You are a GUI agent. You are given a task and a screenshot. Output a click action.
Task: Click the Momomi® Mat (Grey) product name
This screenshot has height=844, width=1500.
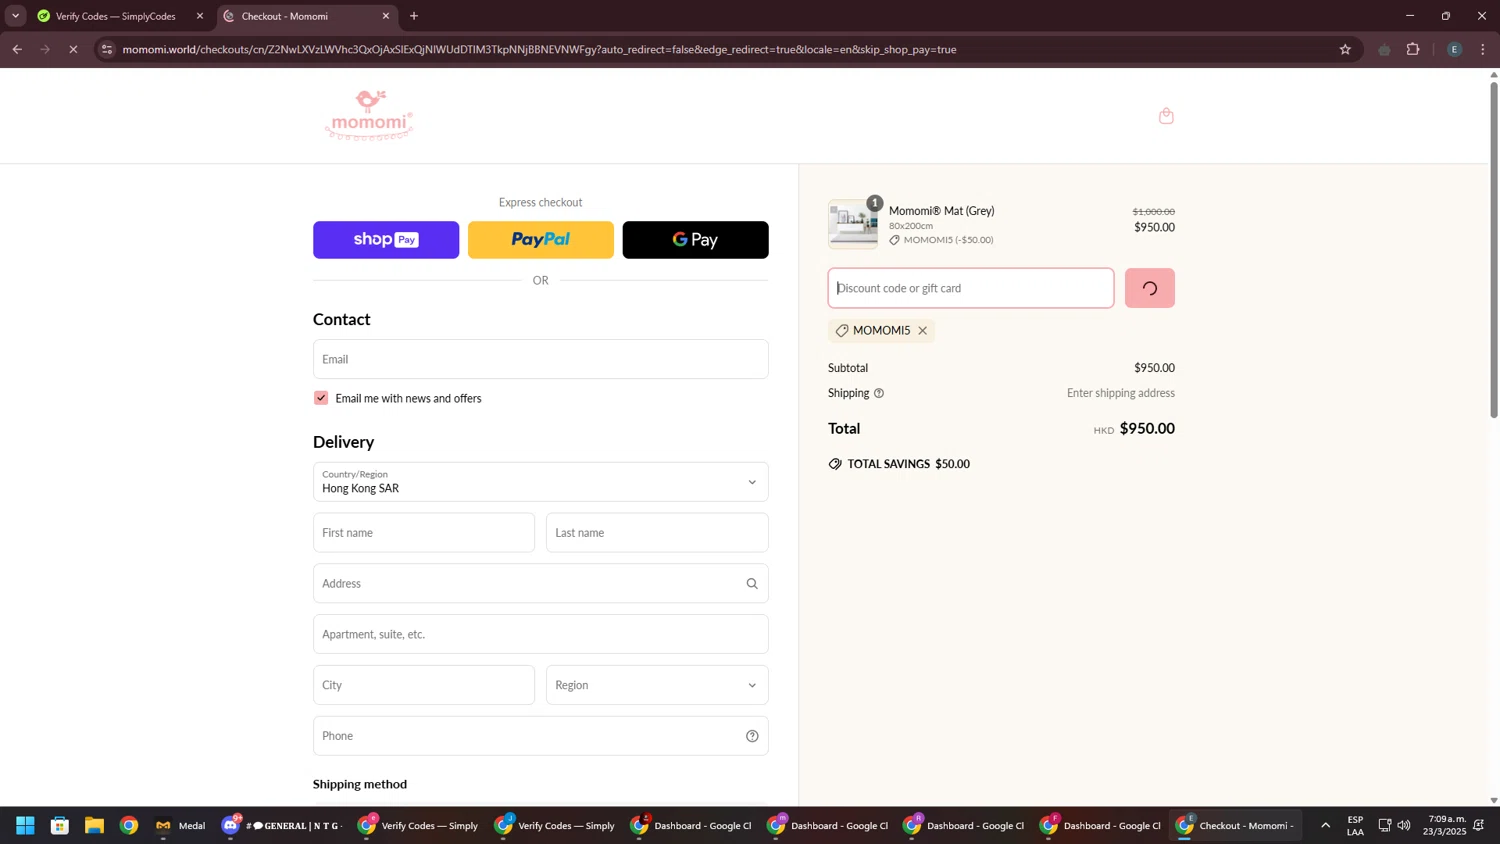coord(942,211)
